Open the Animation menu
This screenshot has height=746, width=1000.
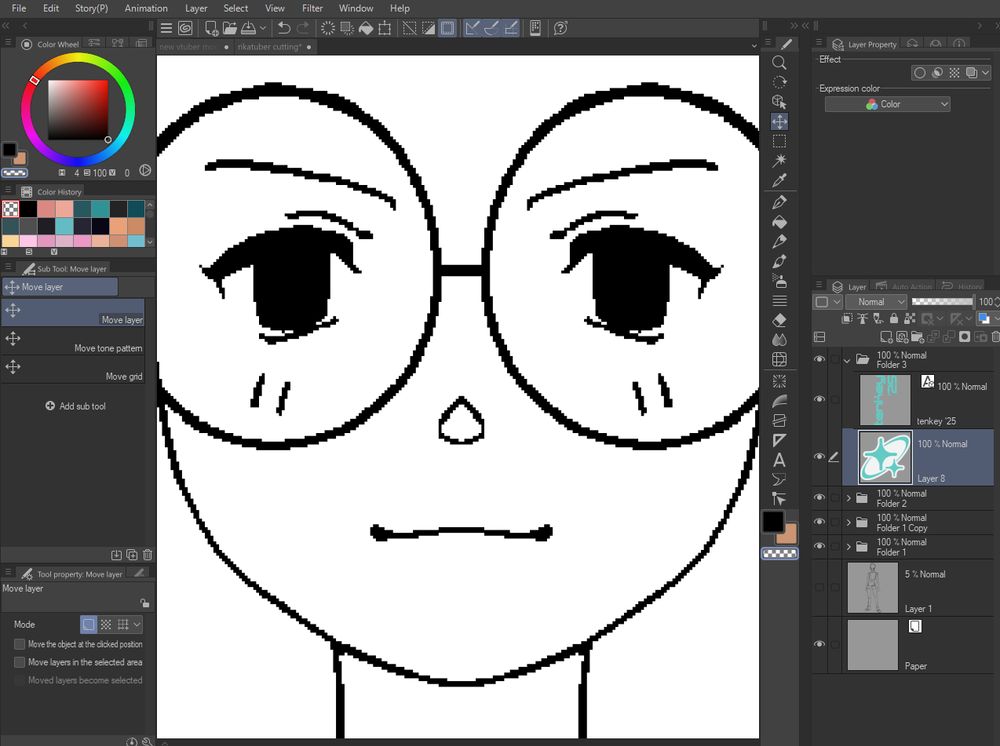point(146,8)
